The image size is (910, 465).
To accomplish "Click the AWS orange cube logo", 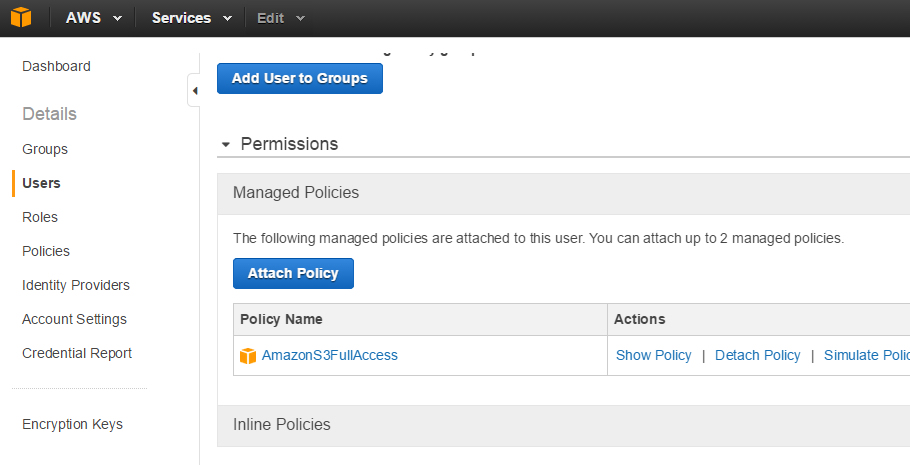I will point(21,18).
